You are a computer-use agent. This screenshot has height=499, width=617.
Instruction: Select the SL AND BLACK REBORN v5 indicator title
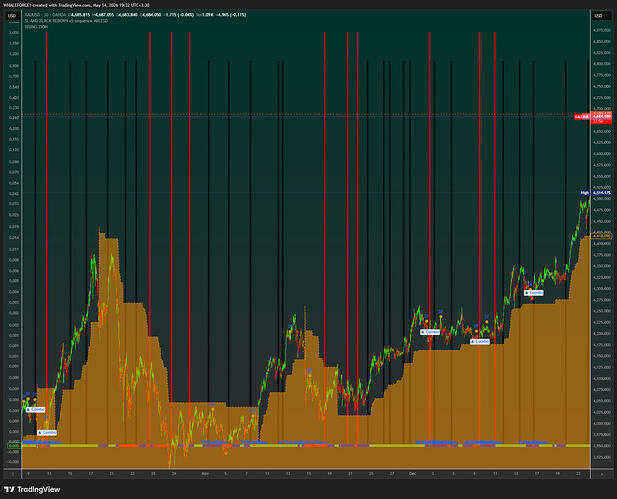66,20
